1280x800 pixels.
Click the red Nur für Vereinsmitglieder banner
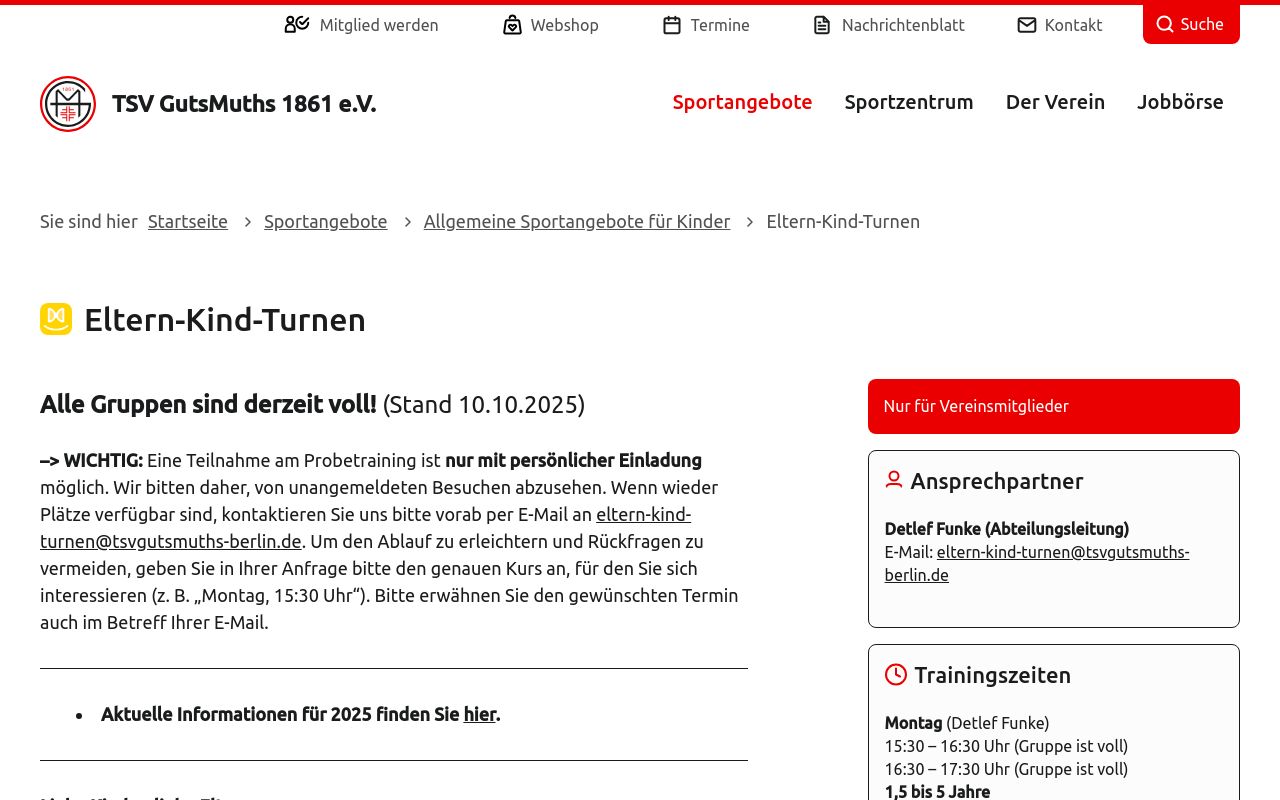(1053, 406)
